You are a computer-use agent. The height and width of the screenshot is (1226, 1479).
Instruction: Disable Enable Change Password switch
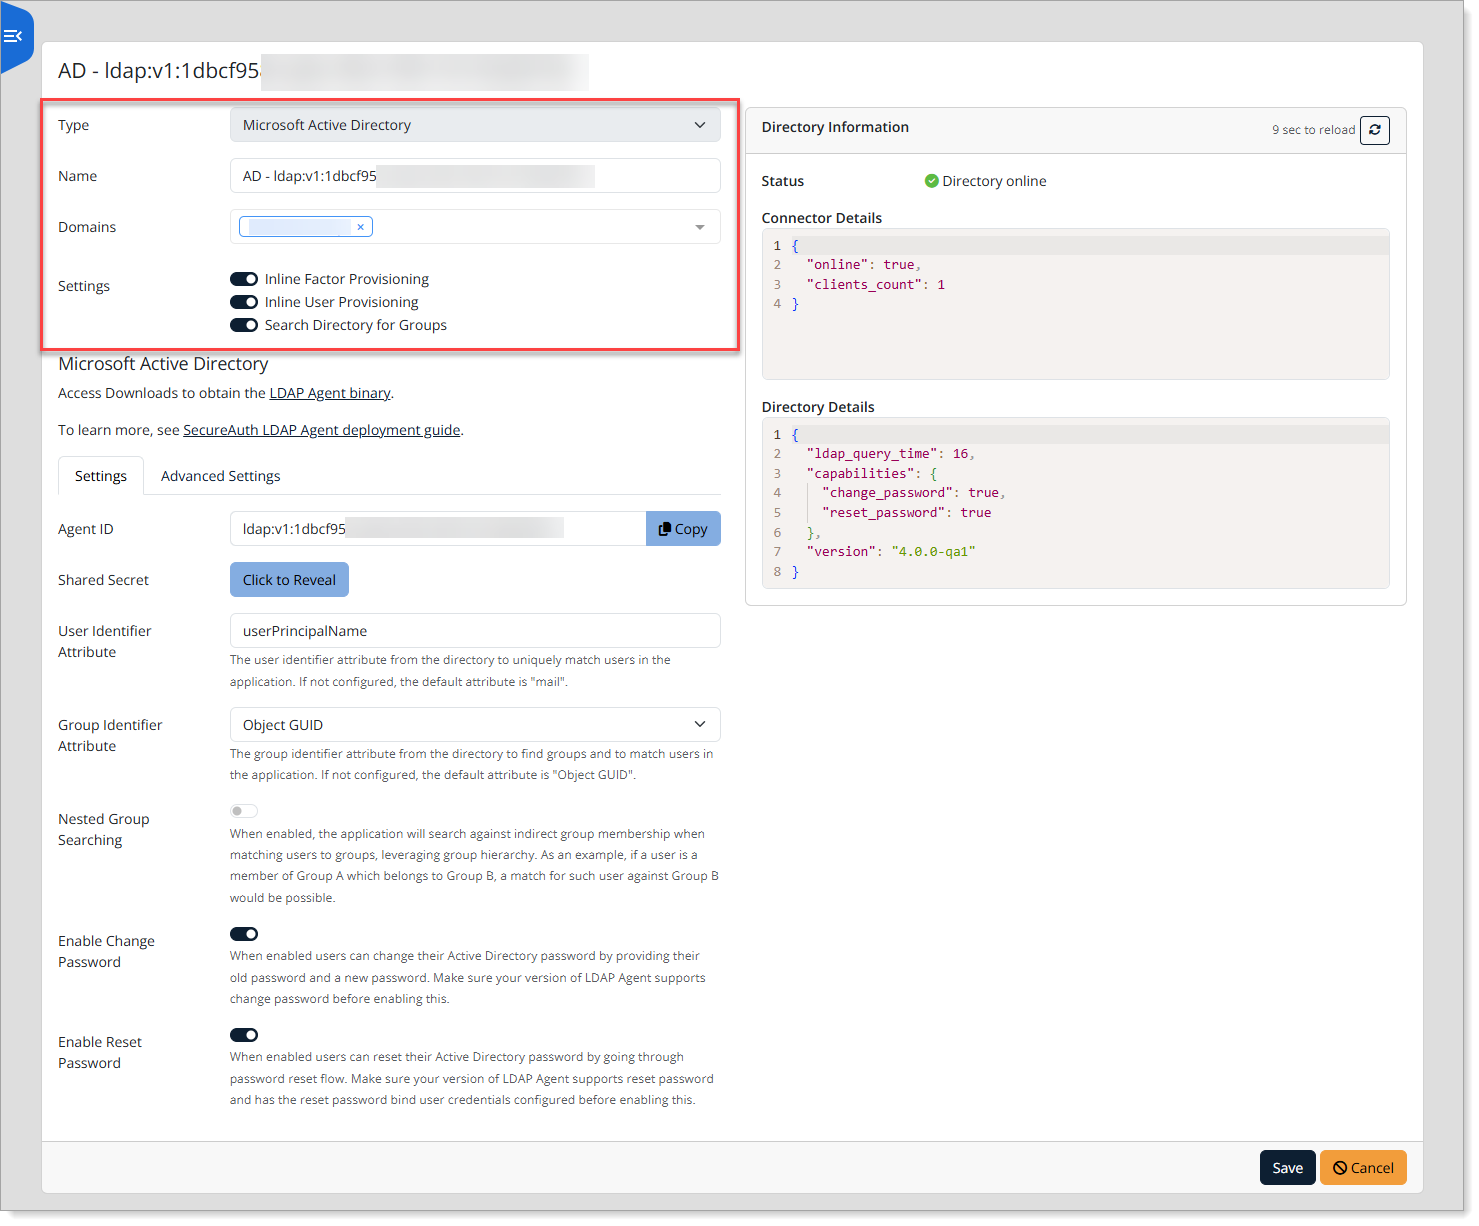(244, 934)
